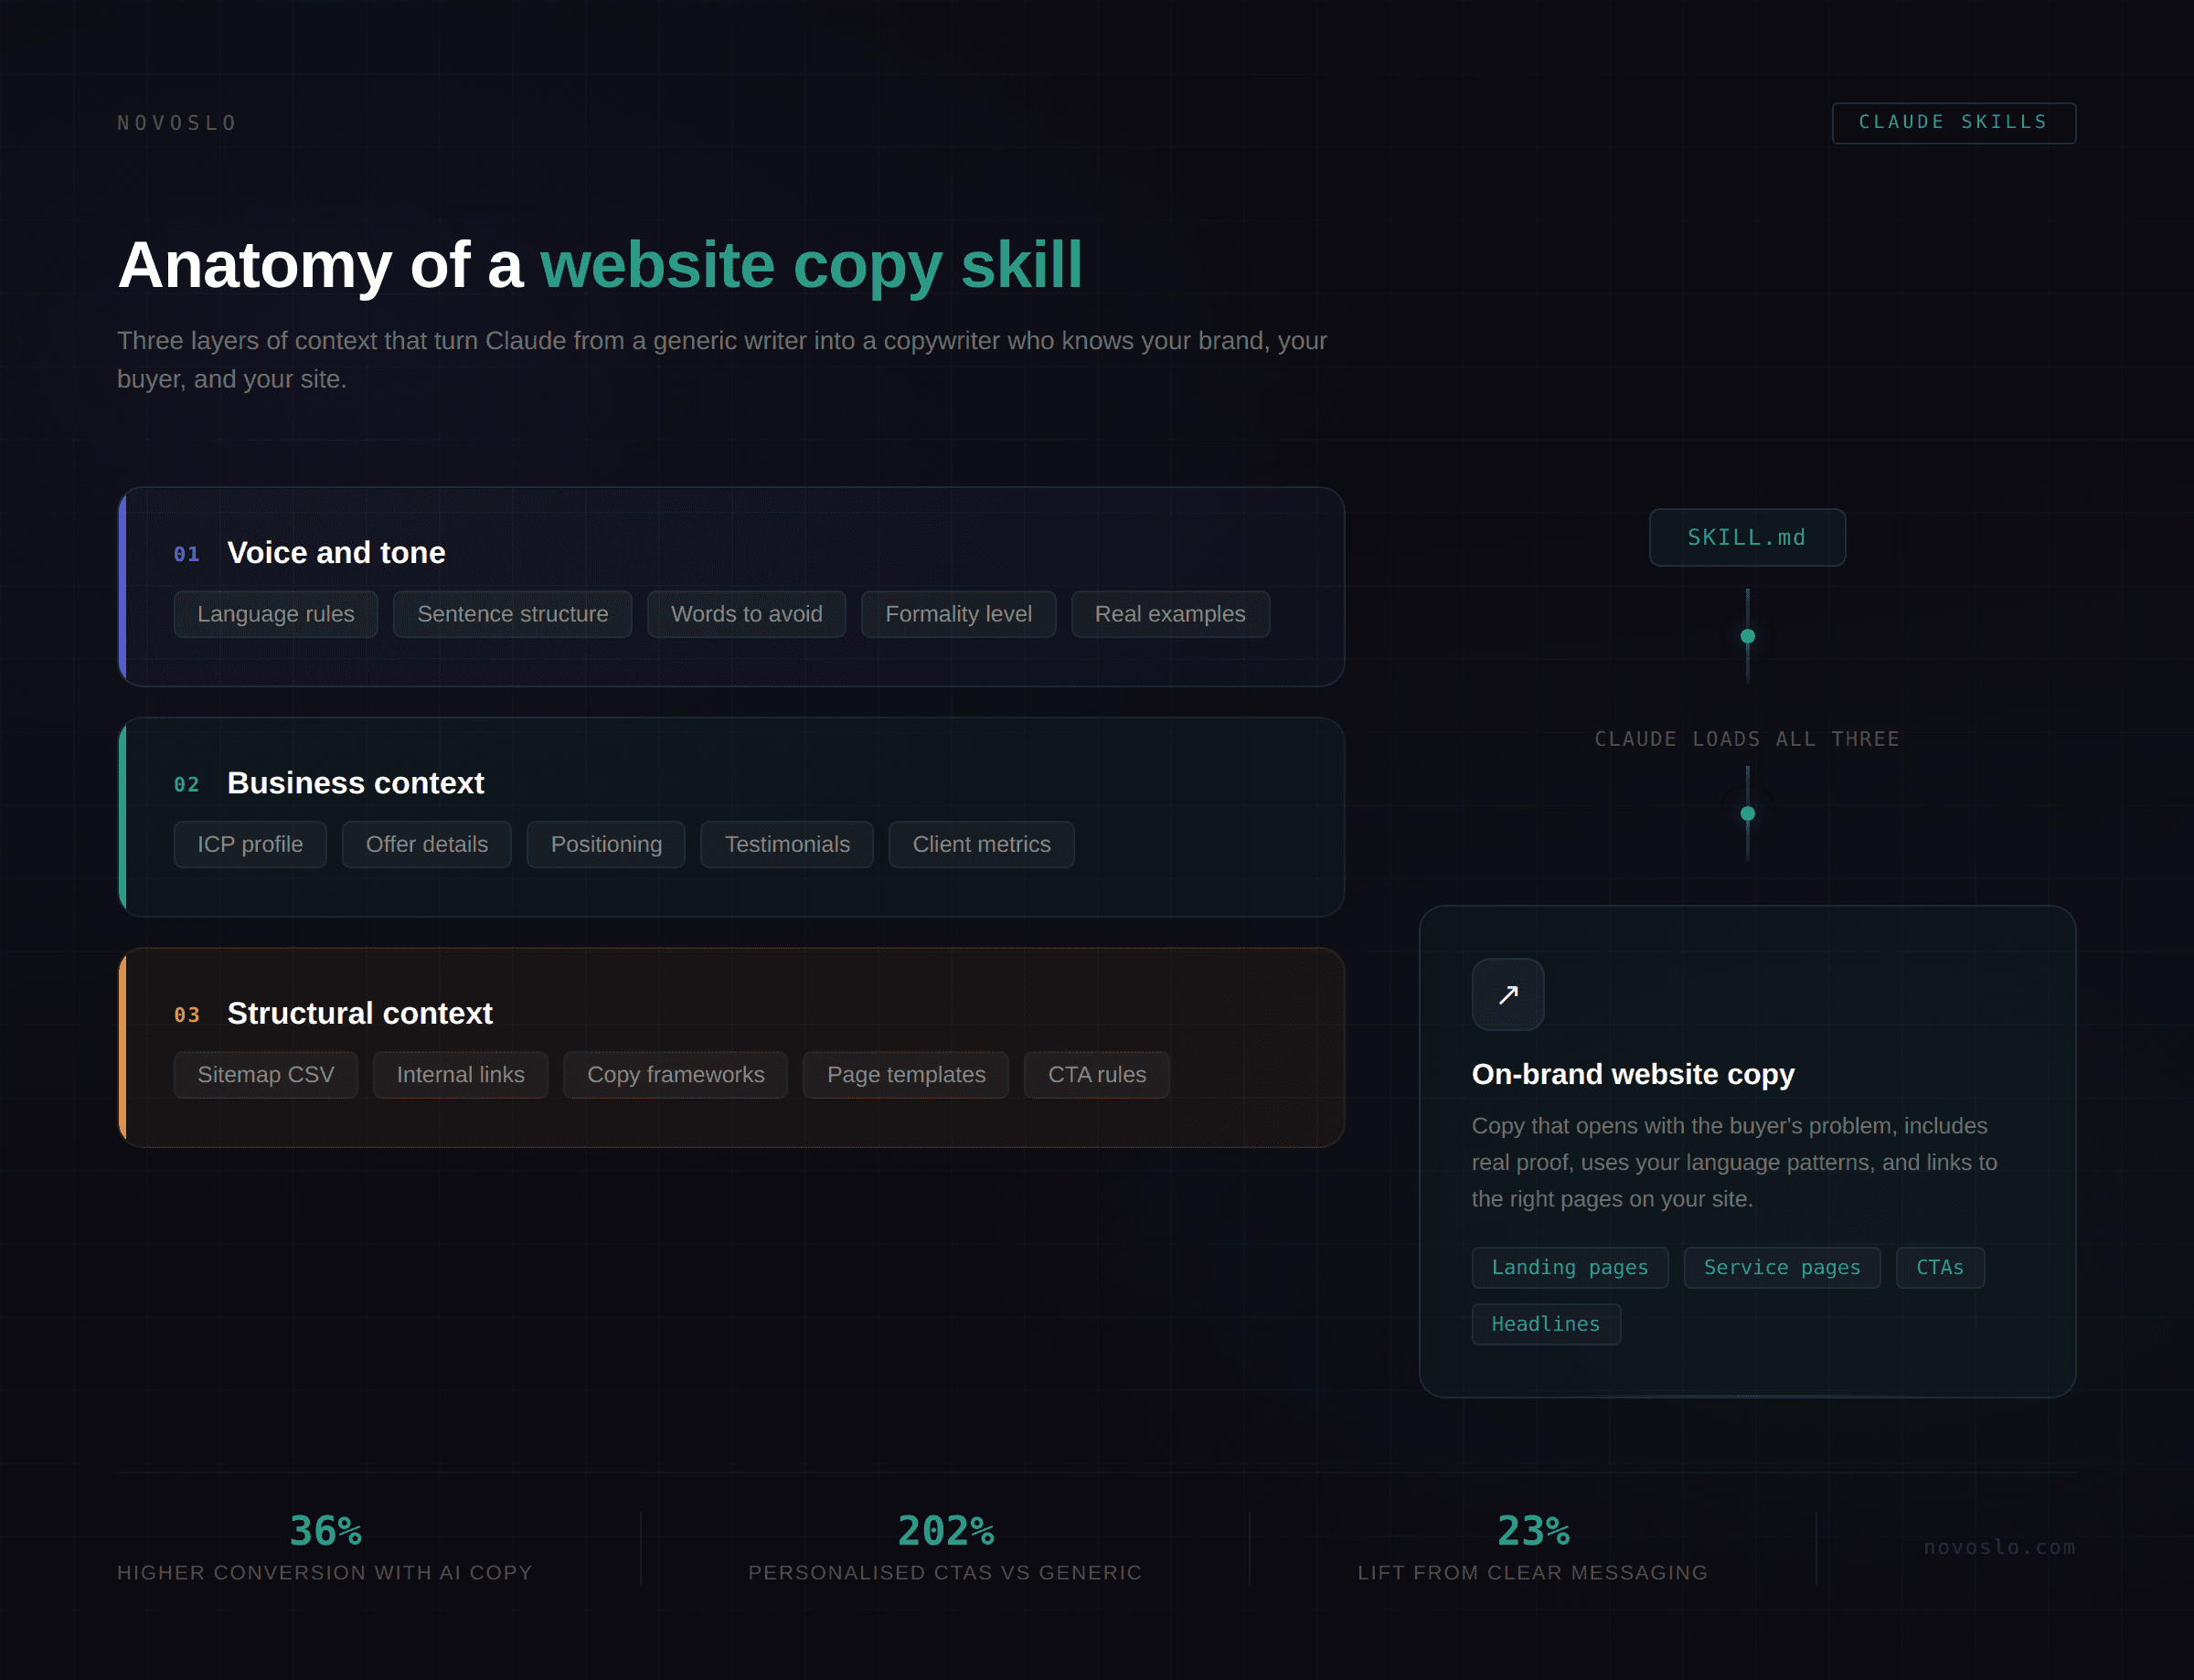Expand the Structural context section

point(360,1013)
